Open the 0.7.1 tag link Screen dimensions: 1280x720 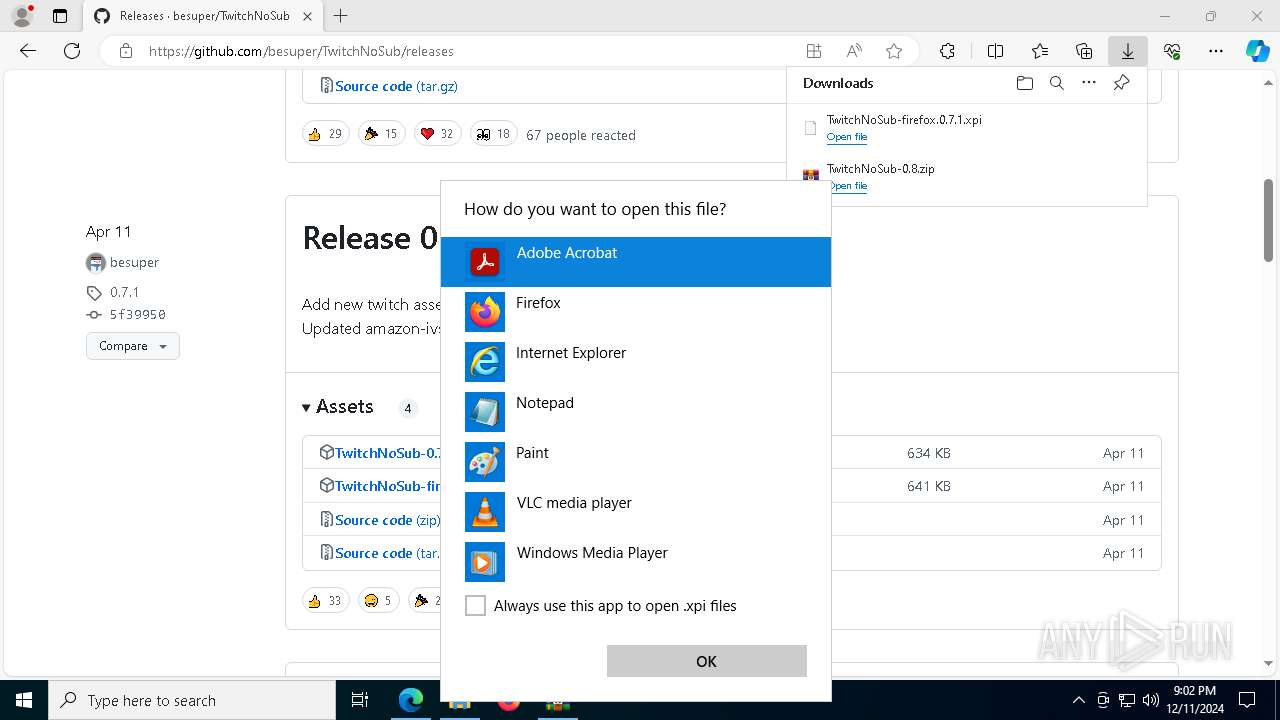click(124, 292)
